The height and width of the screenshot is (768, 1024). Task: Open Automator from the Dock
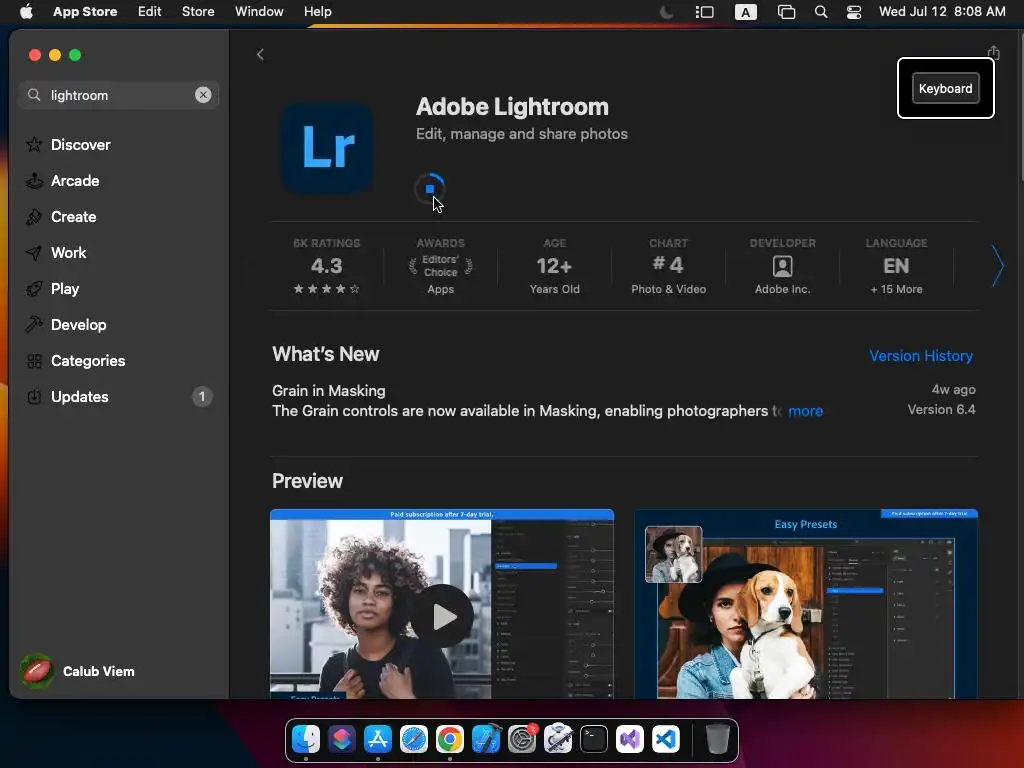pos(558,739)
